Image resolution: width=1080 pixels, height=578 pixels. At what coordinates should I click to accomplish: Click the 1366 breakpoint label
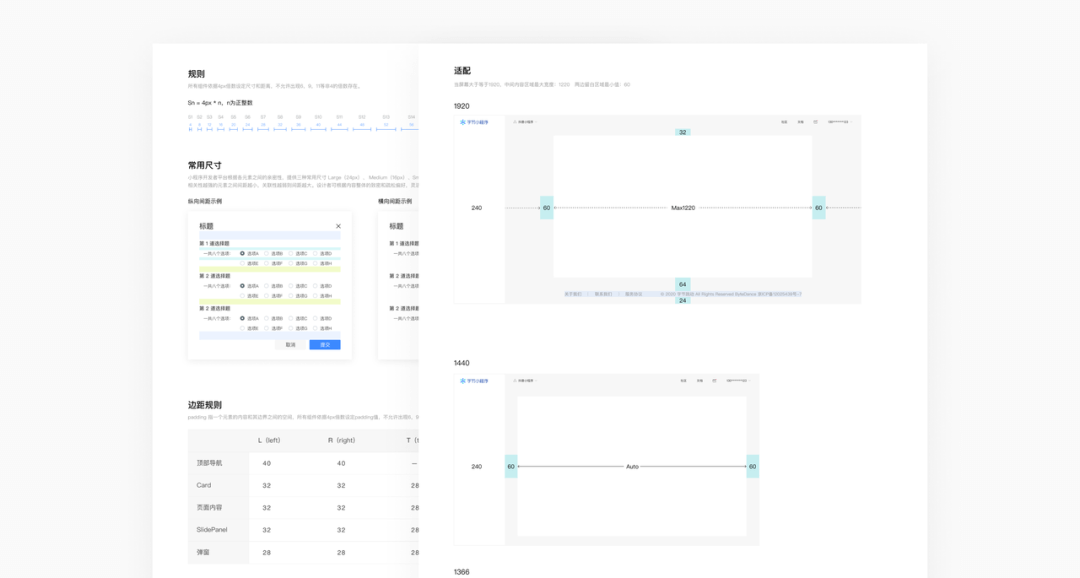[461, 572]
